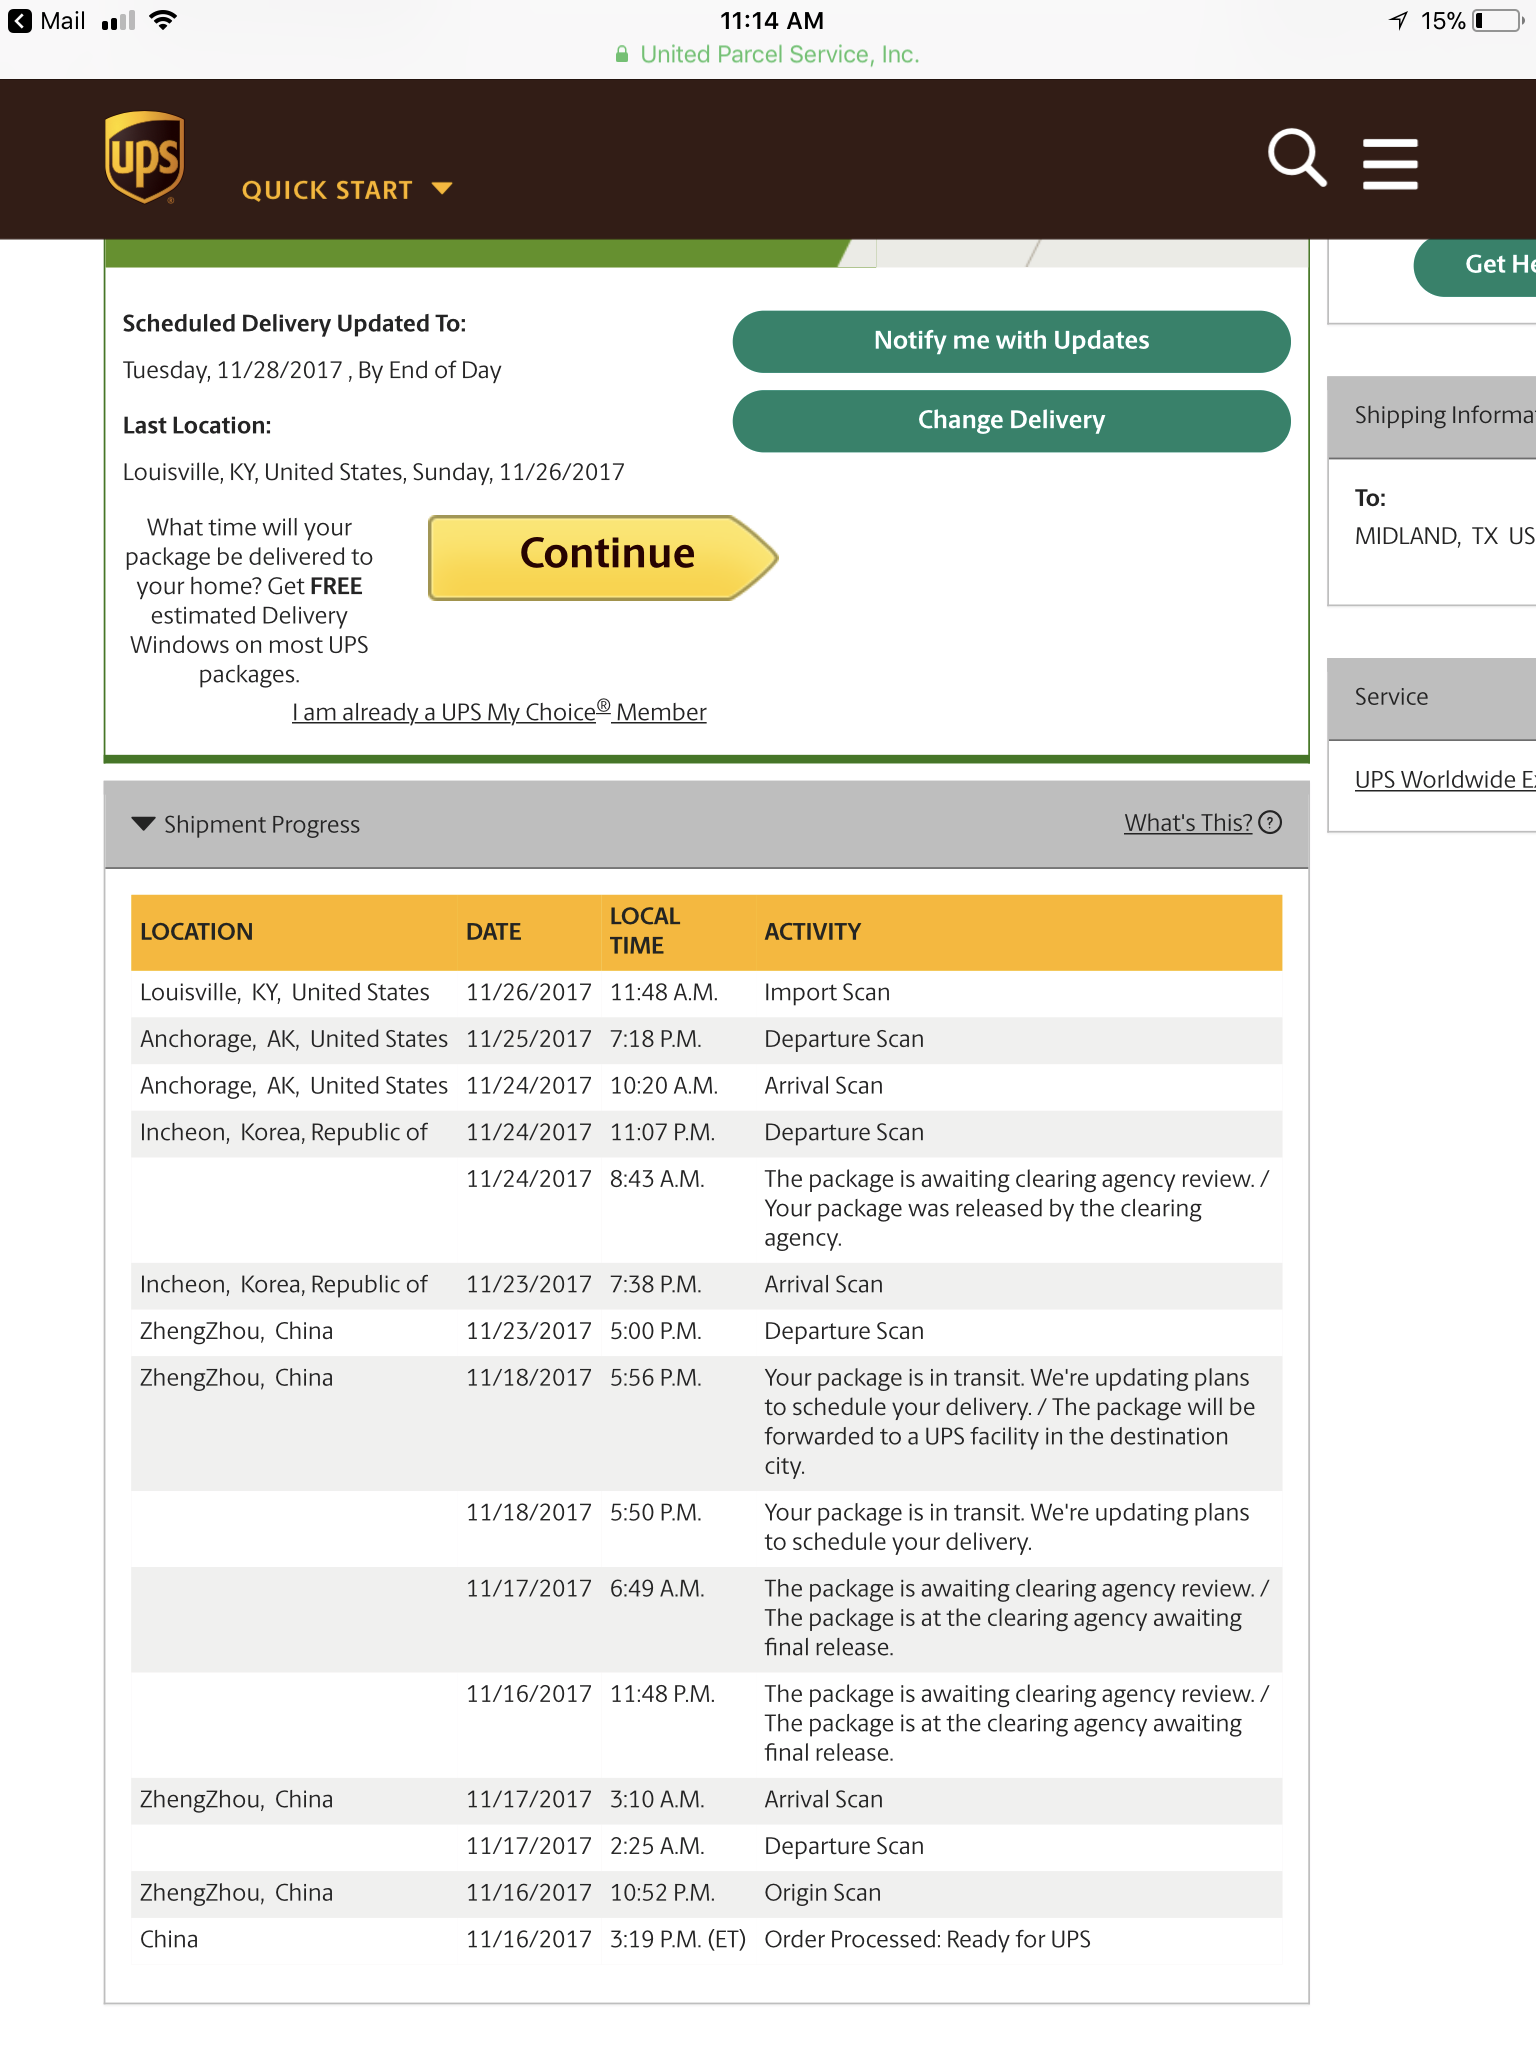Viewport: 1536px width, 2048px height.
Task: Select the 11/25/2017 date cell
Action: pos(529,1040)
